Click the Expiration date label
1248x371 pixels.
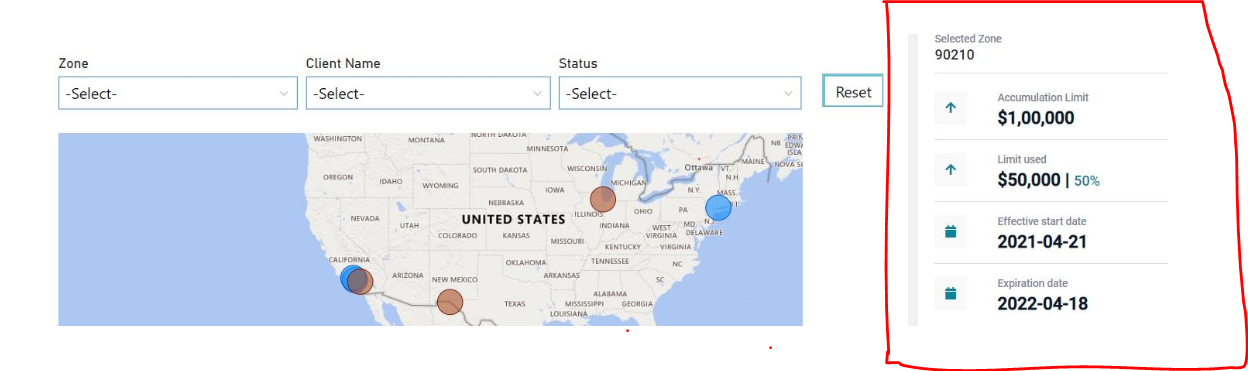click(1032, 284)
